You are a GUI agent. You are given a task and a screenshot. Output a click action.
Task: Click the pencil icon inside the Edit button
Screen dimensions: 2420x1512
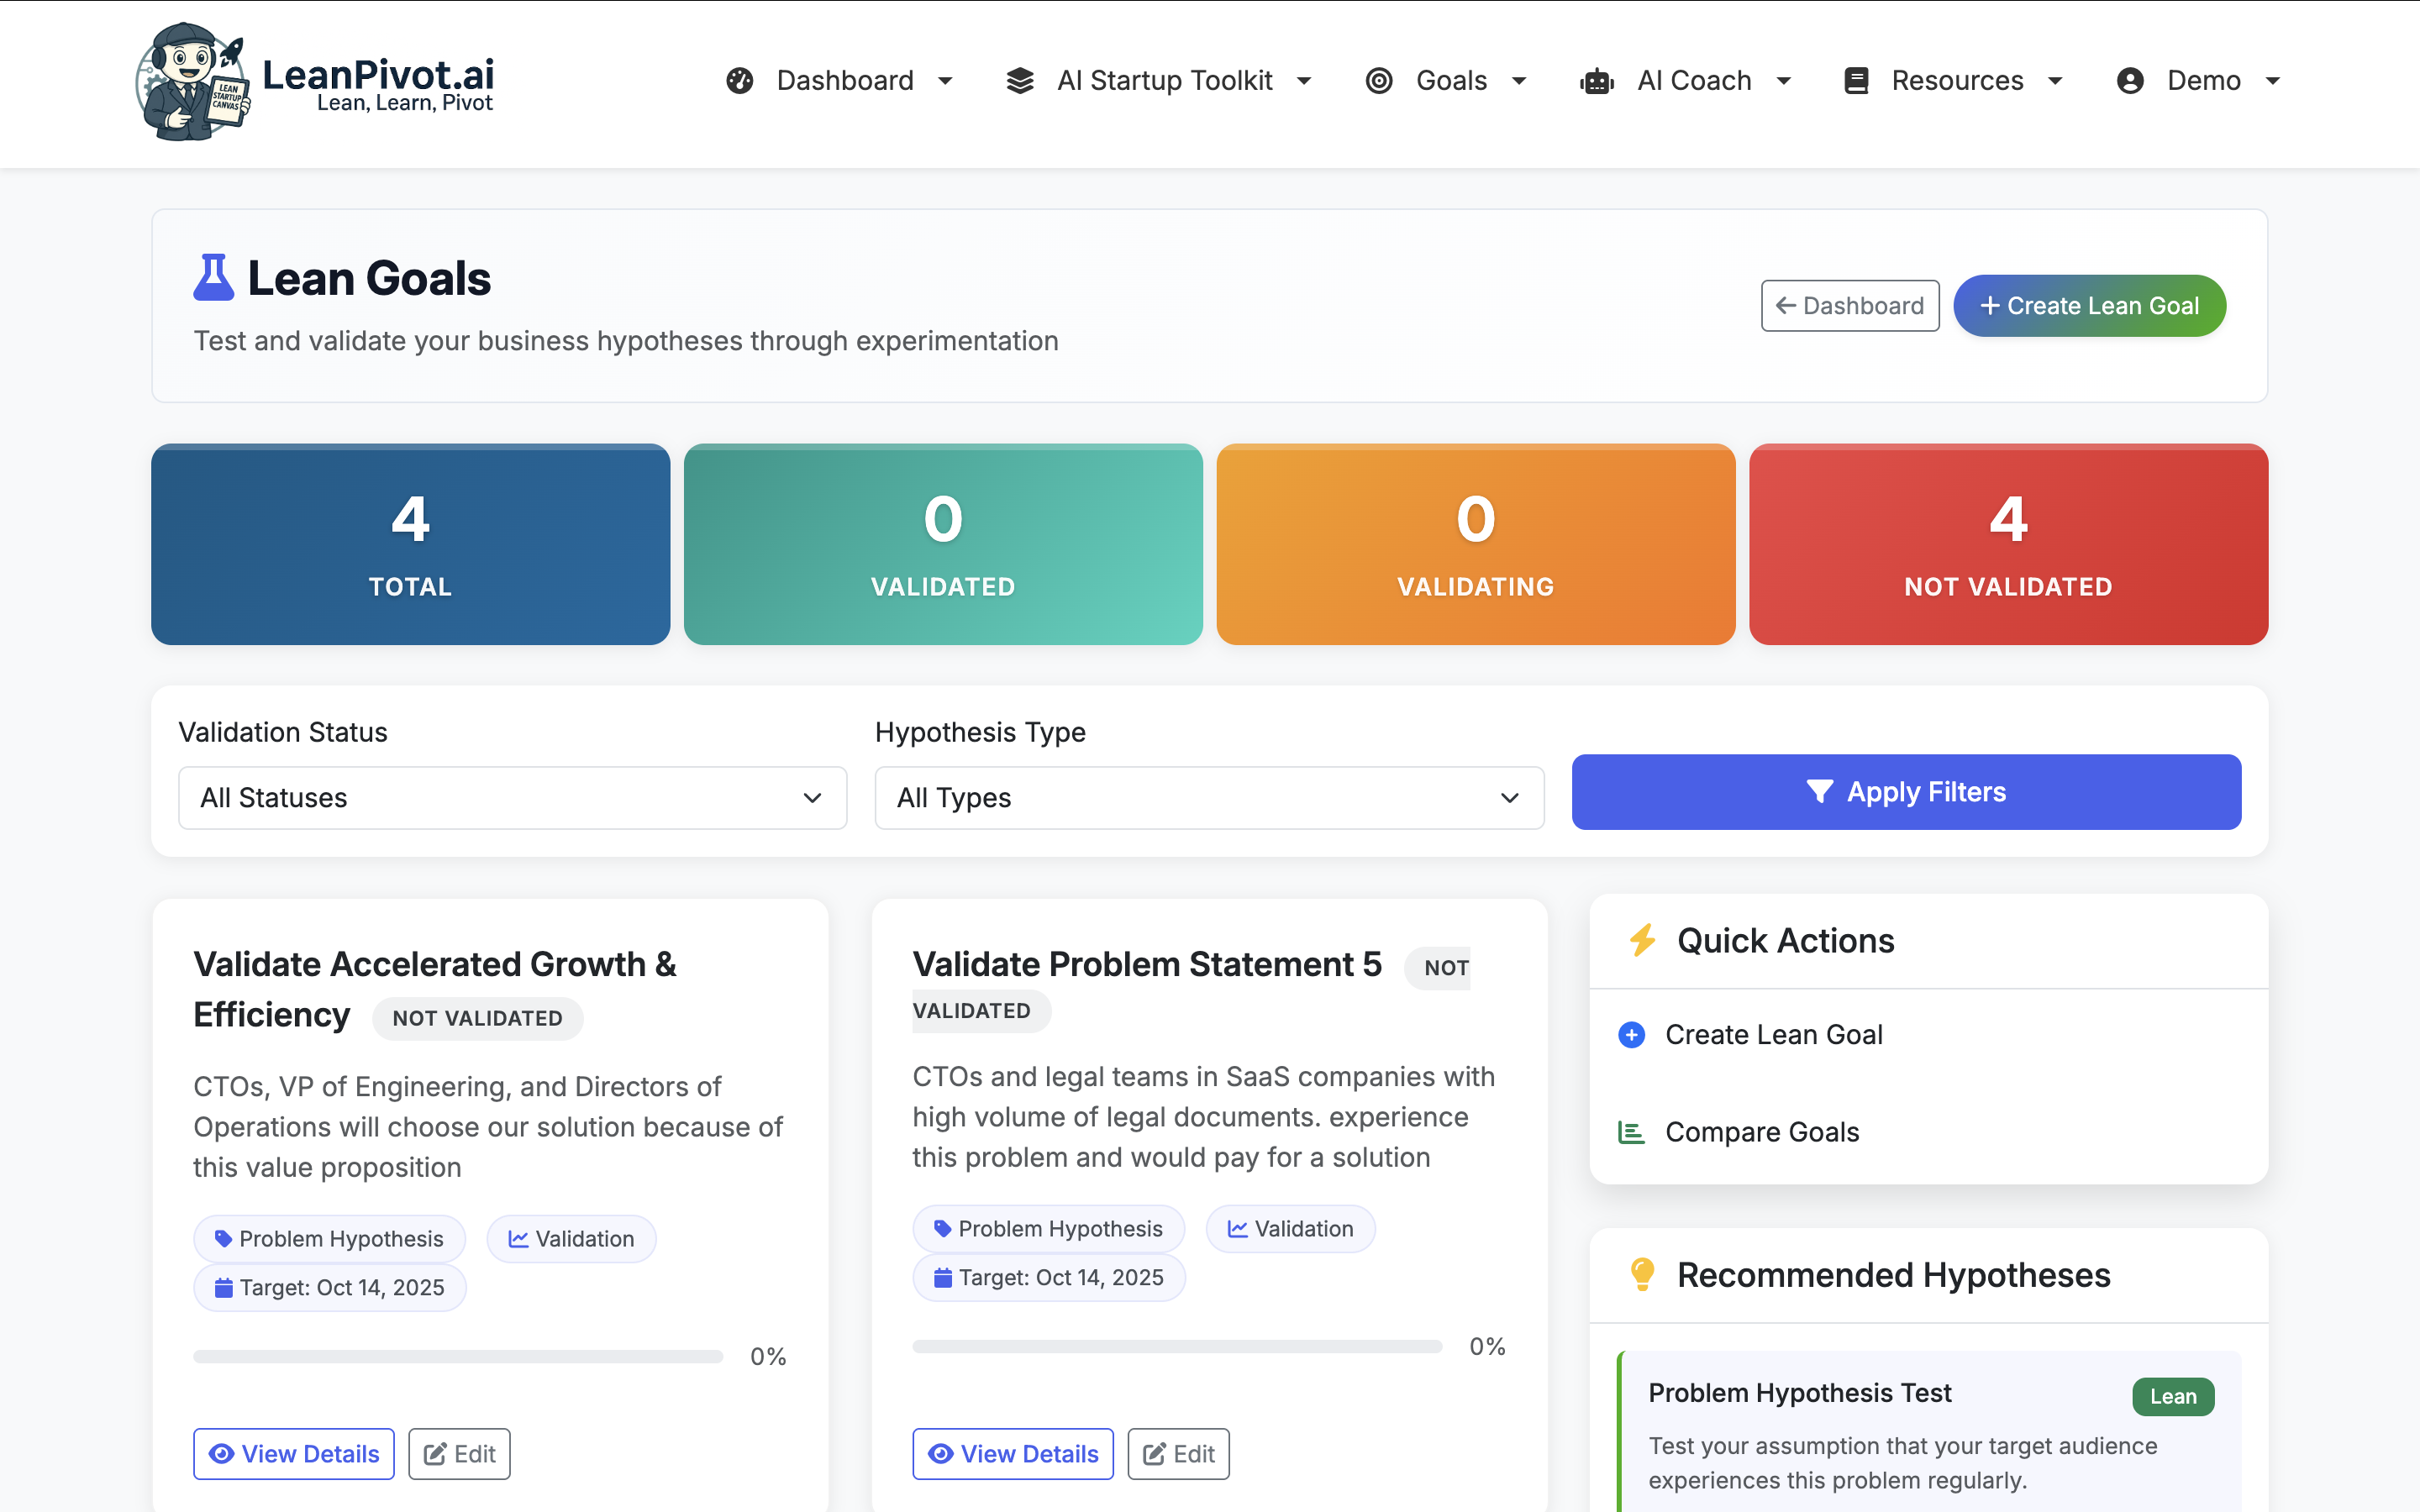tap(437, 1453)
